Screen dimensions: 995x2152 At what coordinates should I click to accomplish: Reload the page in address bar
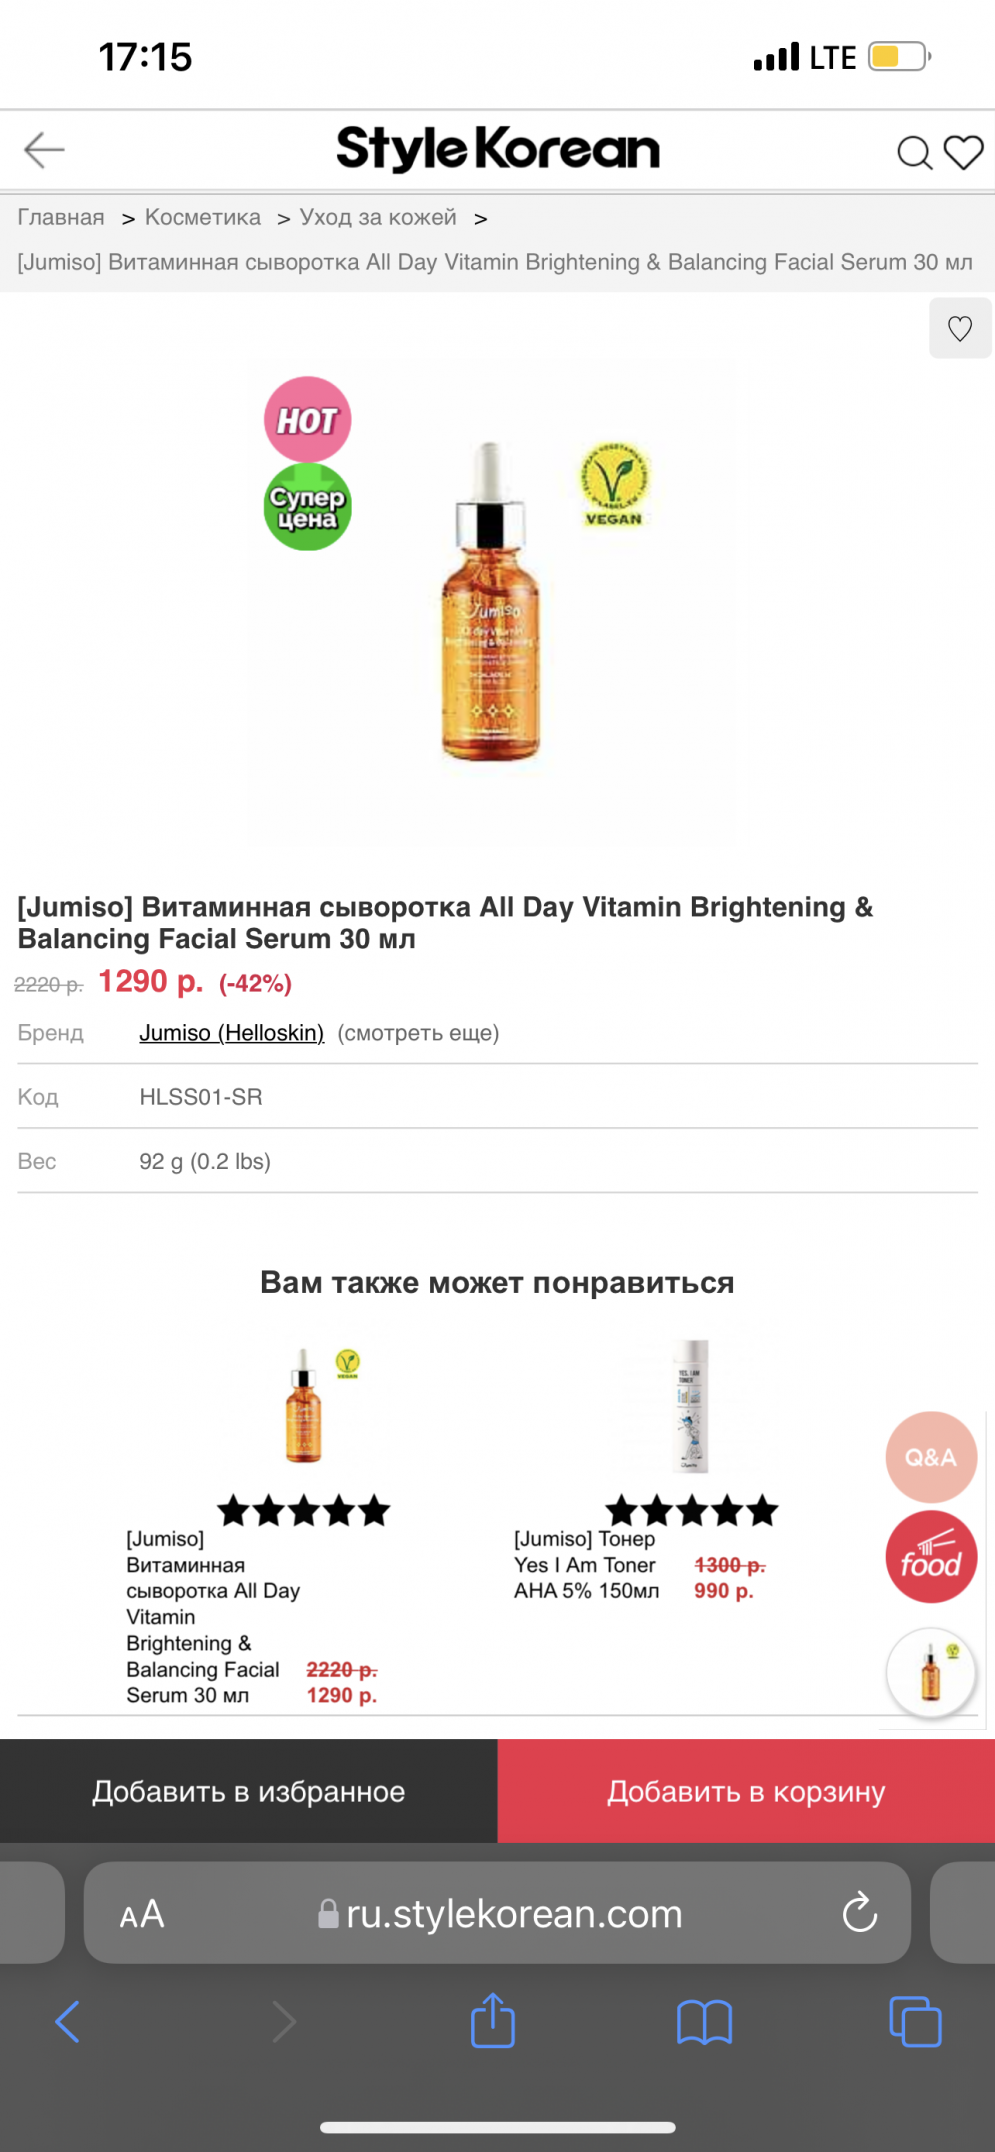[859, 1913]
